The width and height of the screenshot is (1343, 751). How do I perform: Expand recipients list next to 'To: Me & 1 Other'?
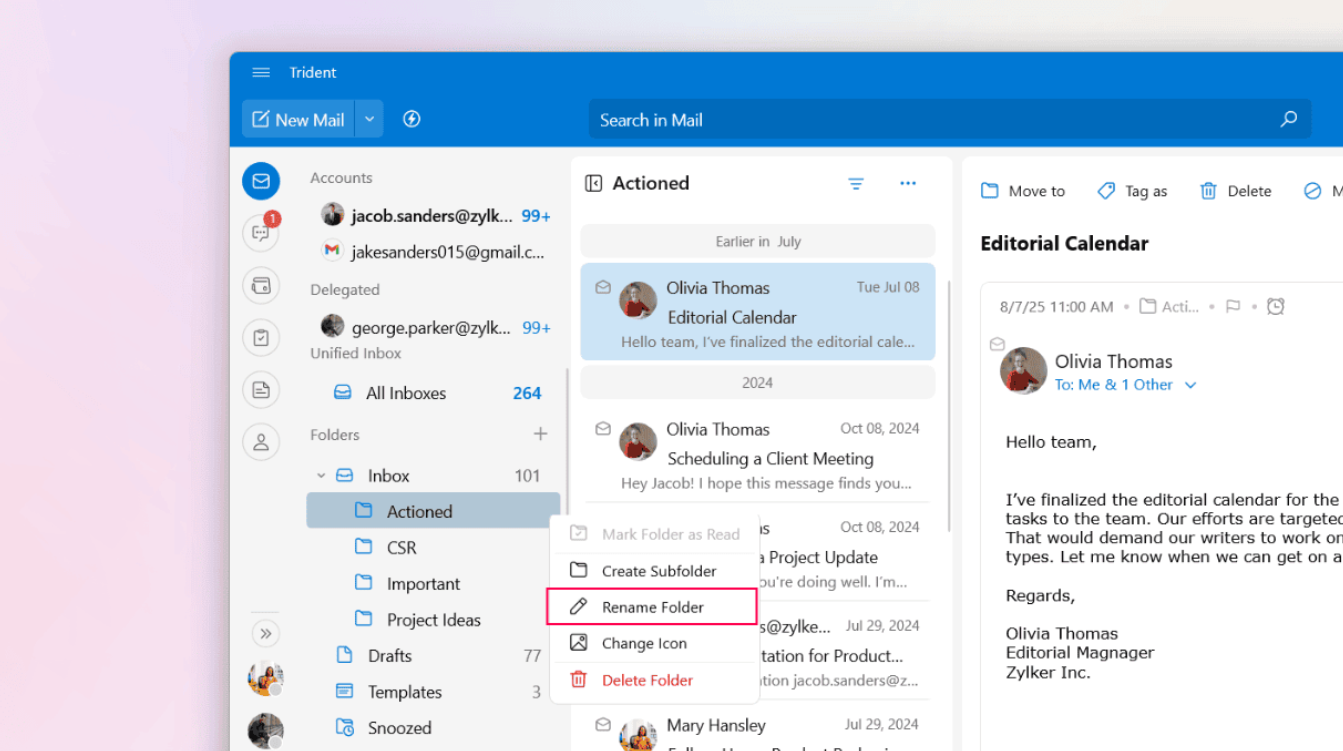click(1190, 385)
